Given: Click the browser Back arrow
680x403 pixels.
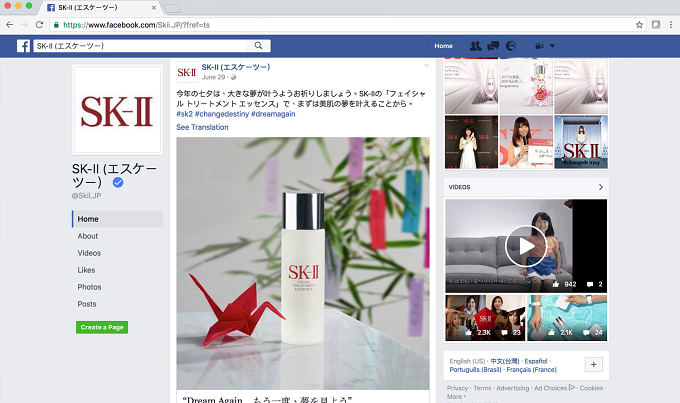Looking at the screenshot, I should 10,25.
